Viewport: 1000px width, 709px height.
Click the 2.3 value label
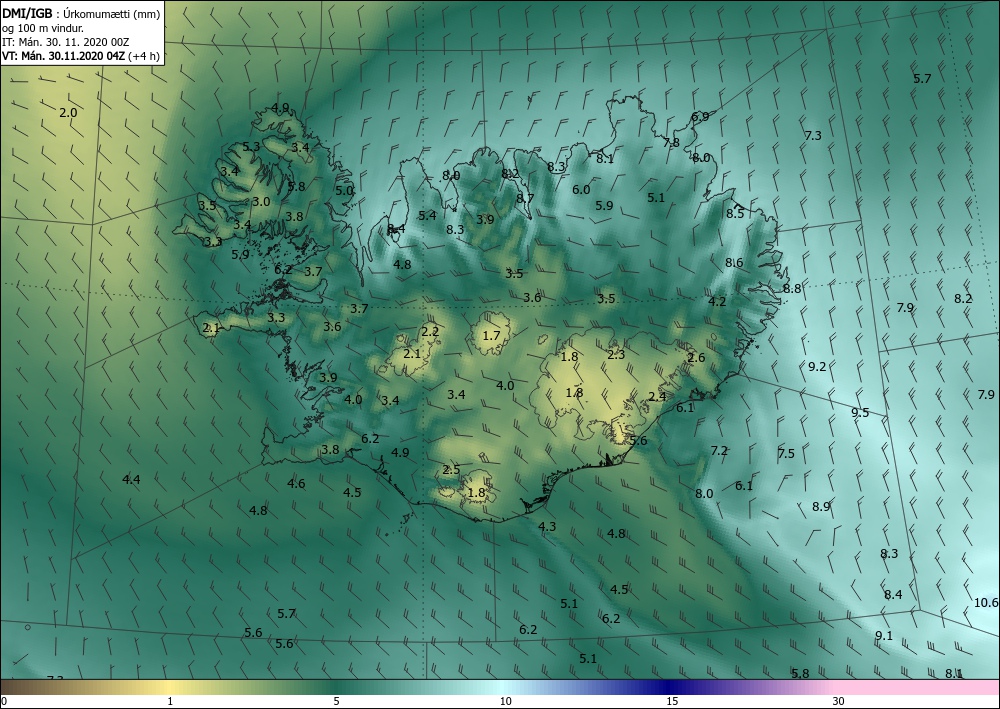point(616,355)
